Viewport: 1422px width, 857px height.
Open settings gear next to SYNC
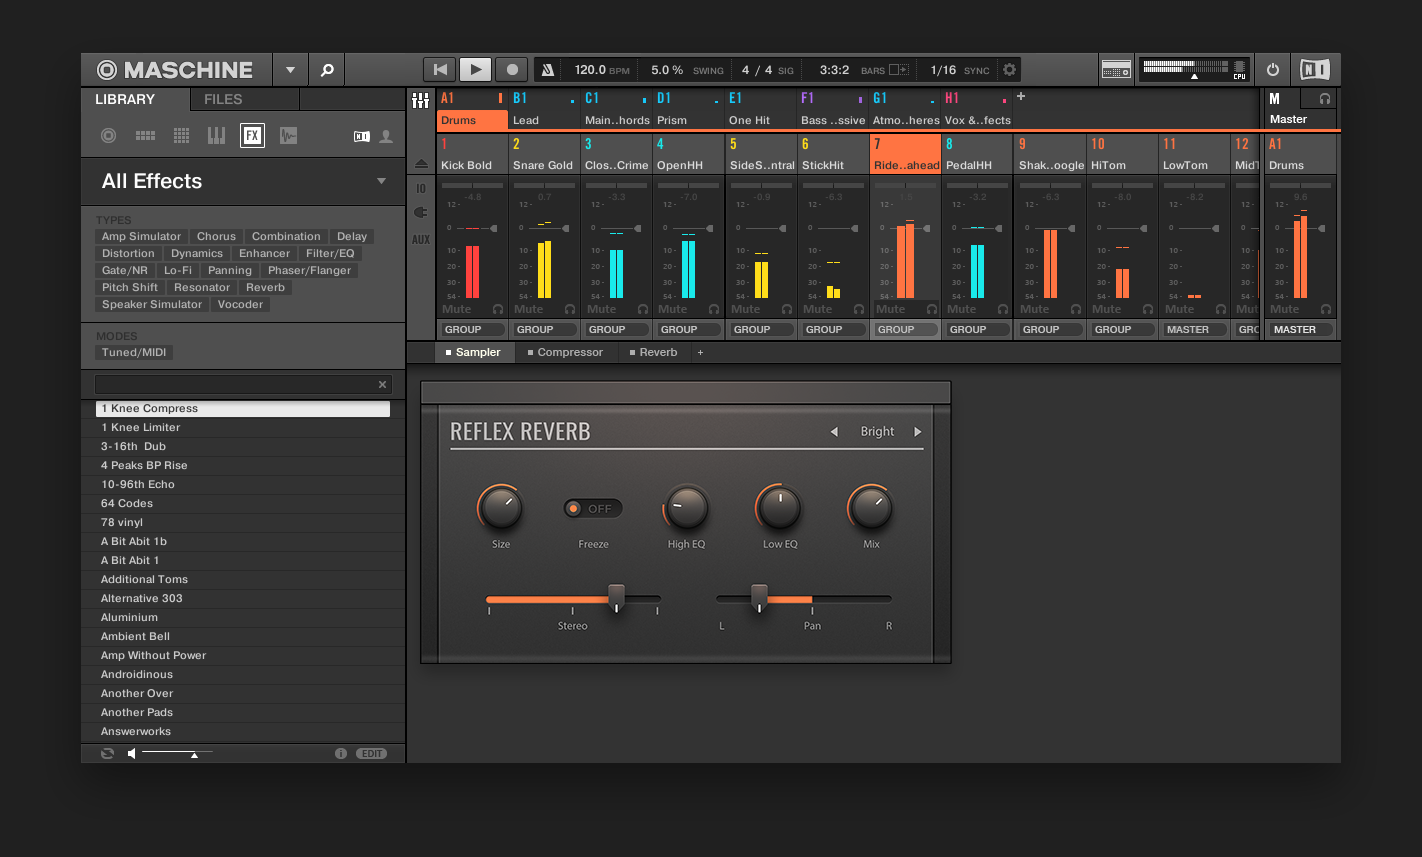coord(1009,70)
